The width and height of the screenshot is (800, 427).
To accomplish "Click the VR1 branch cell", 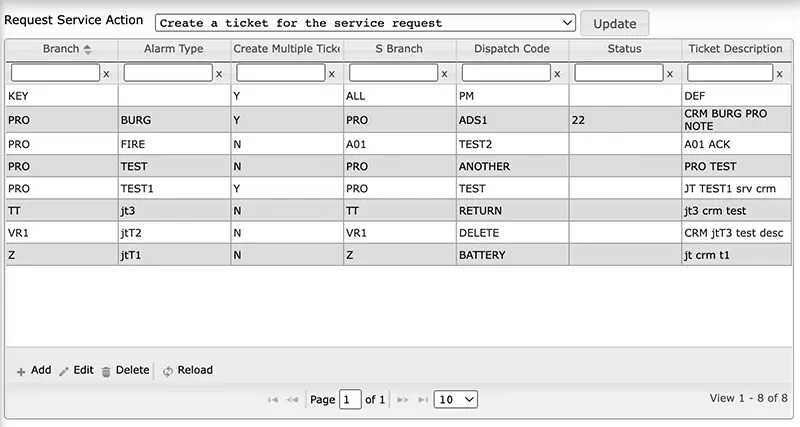I will coord(62,233).
